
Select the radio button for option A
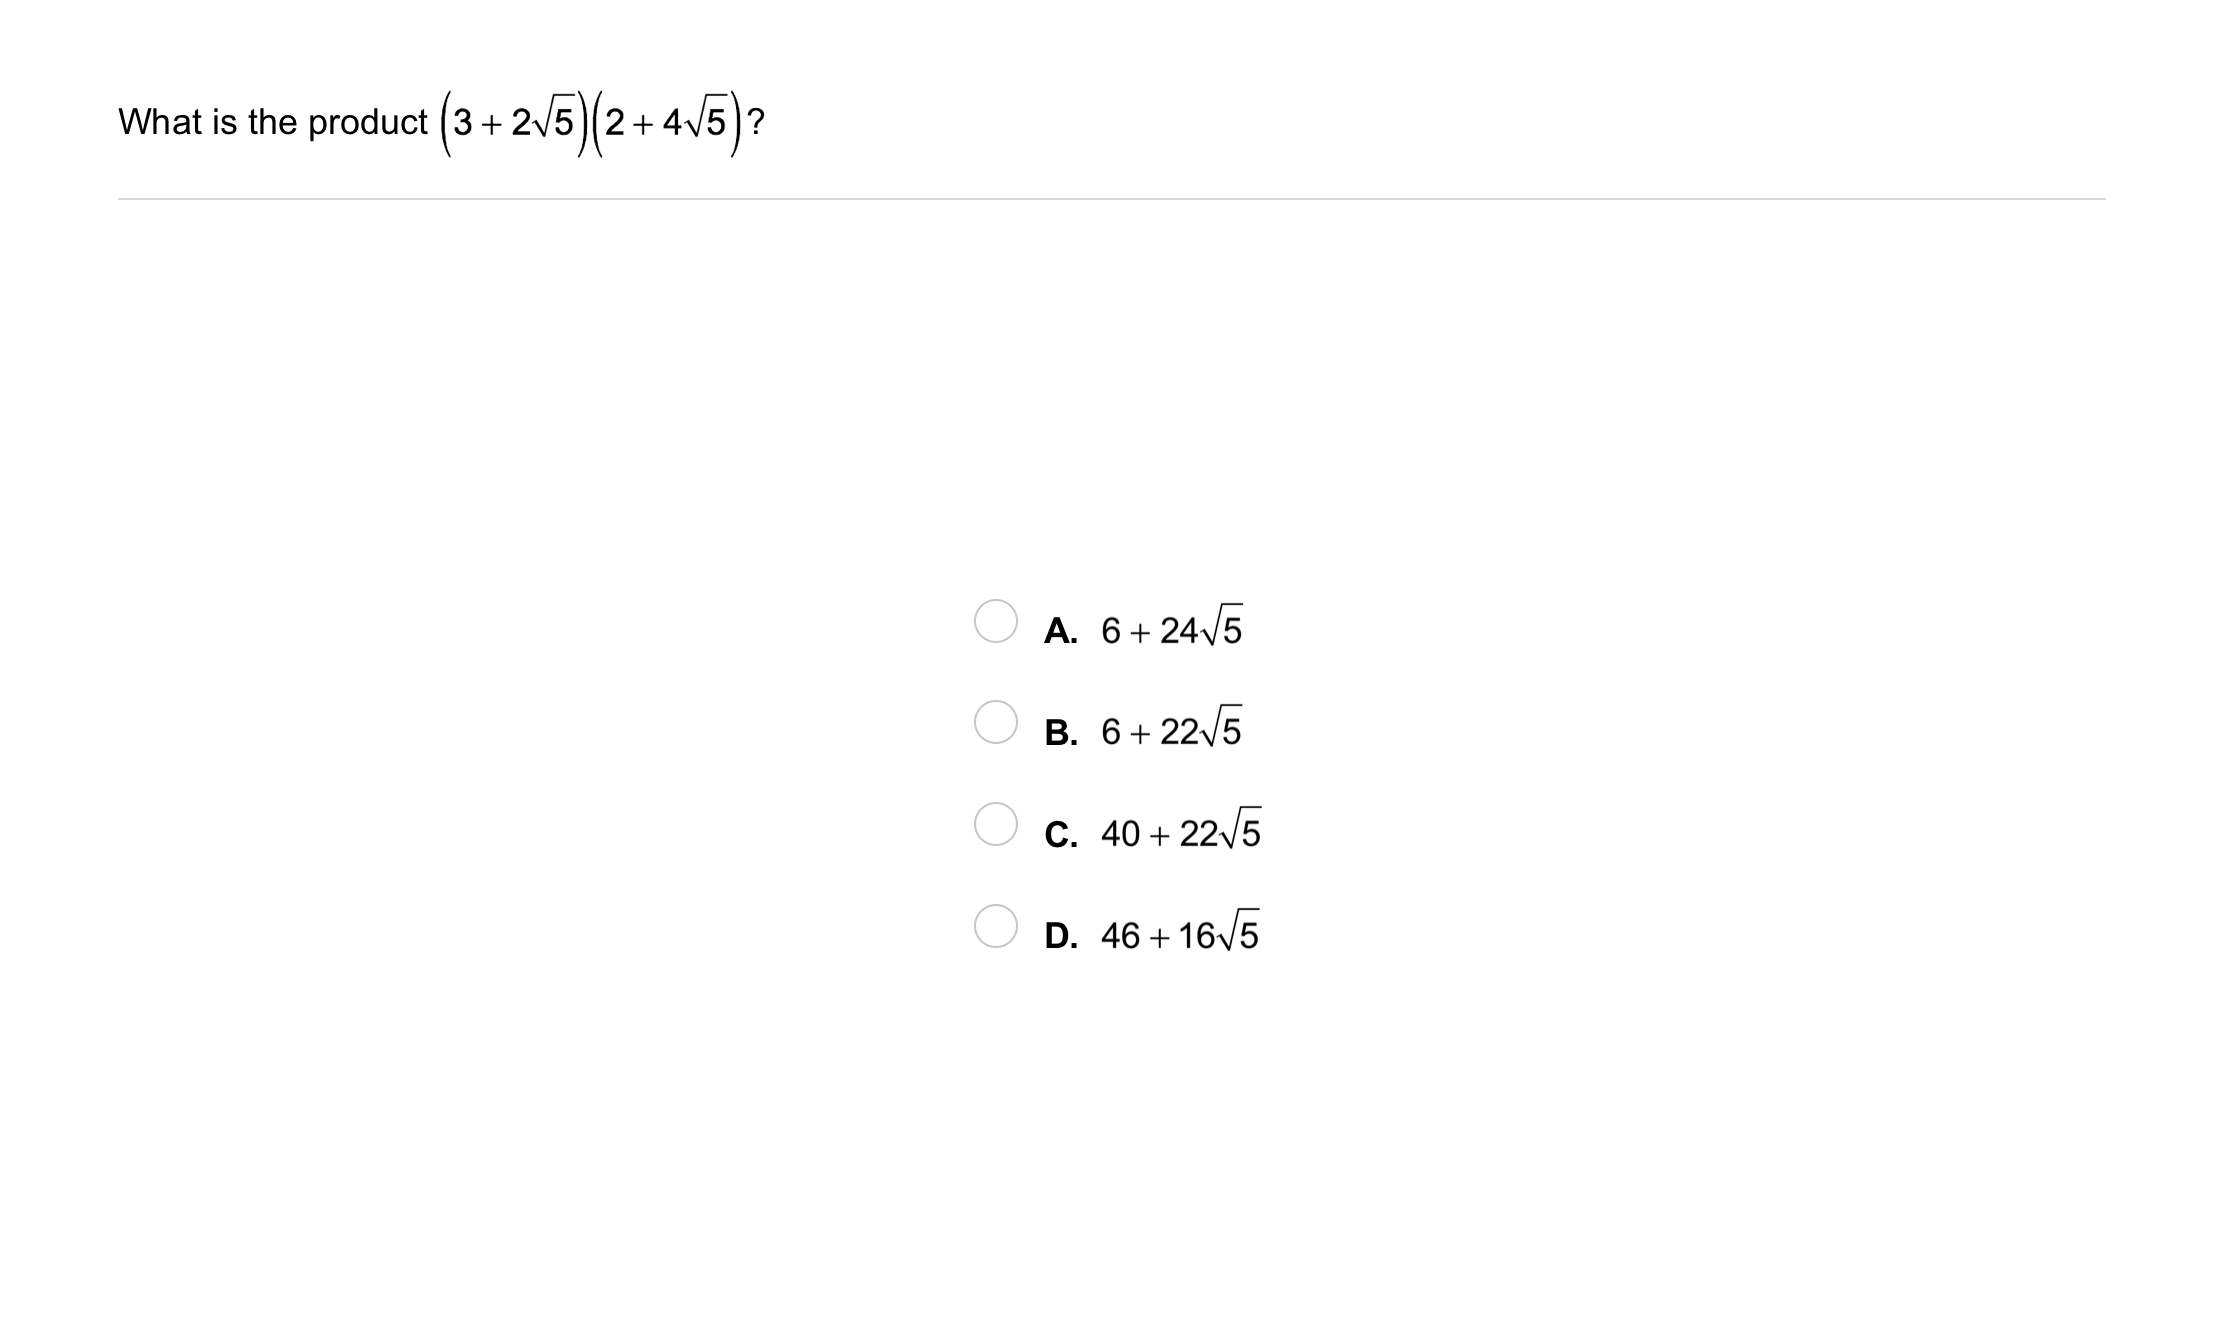pos(995,621)
